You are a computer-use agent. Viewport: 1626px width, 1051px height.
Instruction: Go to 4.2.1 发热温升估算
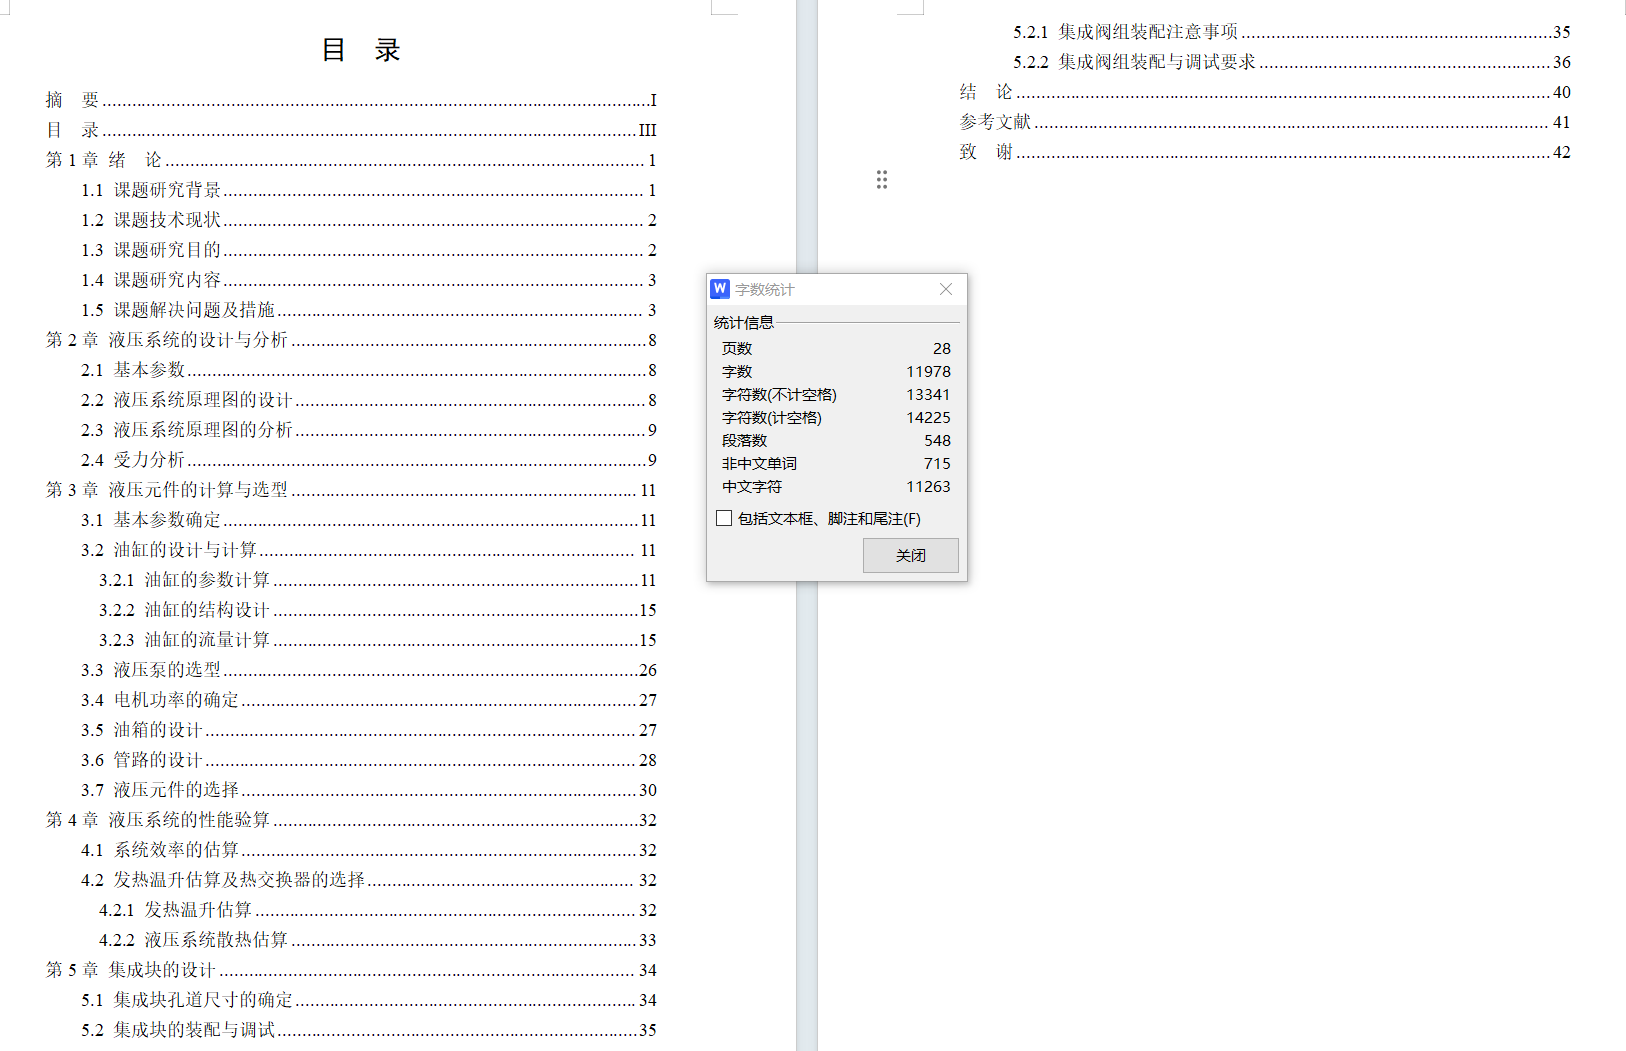[x=378, y=910]
